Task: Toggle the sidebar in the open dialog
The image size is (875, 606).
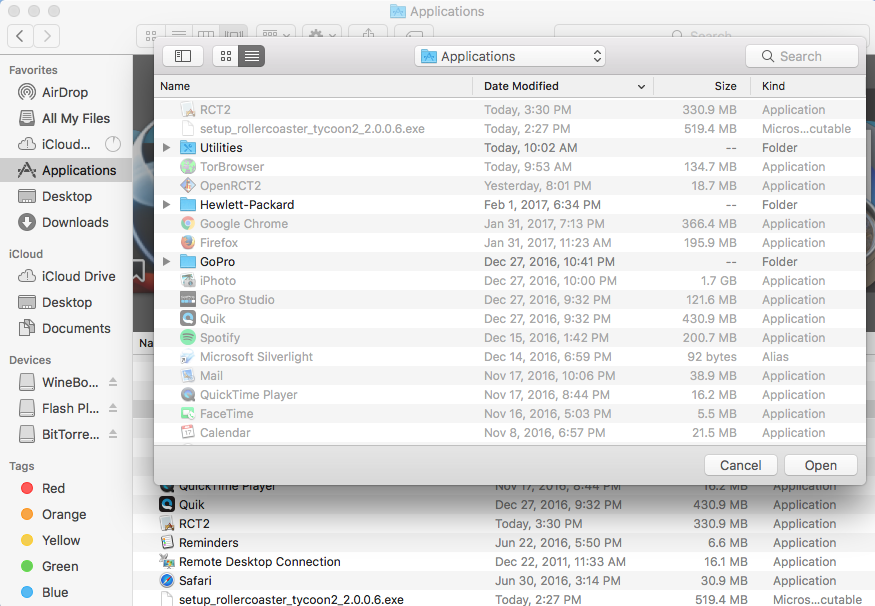Action: [x=182, y=56]
